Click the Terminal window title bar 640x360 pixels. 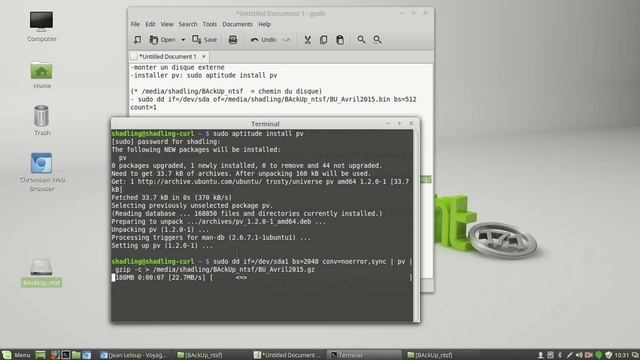pos(265,124)
